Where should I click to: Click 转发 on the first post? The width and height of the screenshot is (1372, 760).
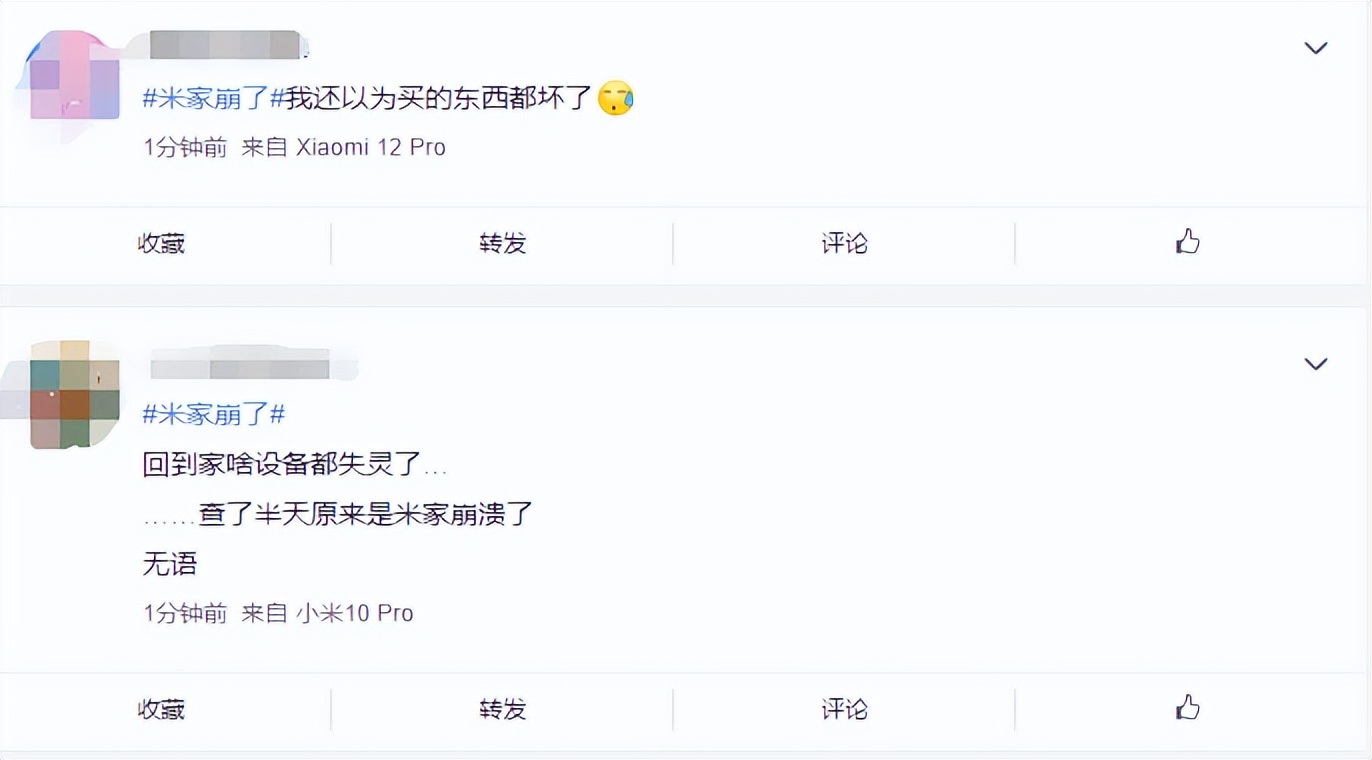click(502, 243)
